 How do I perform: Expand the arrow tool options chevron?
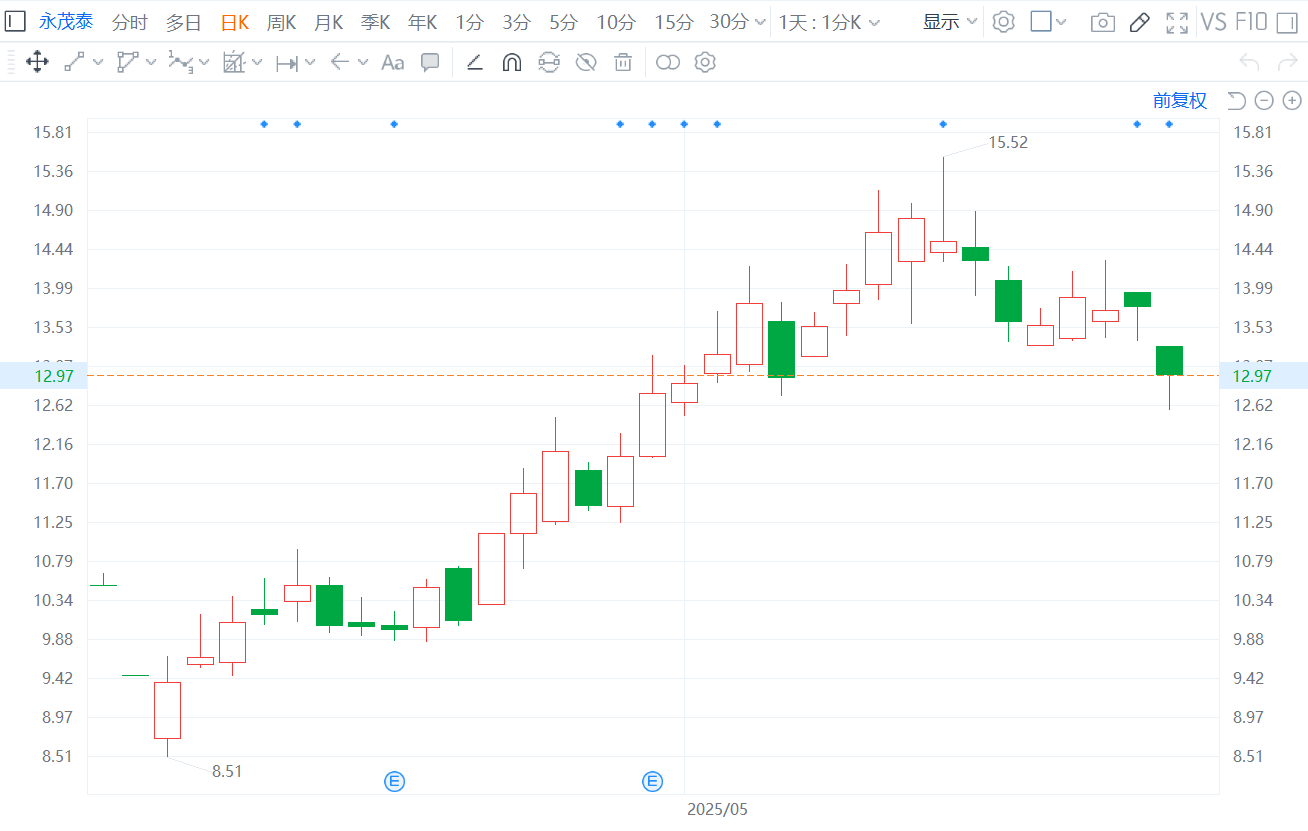362,62
